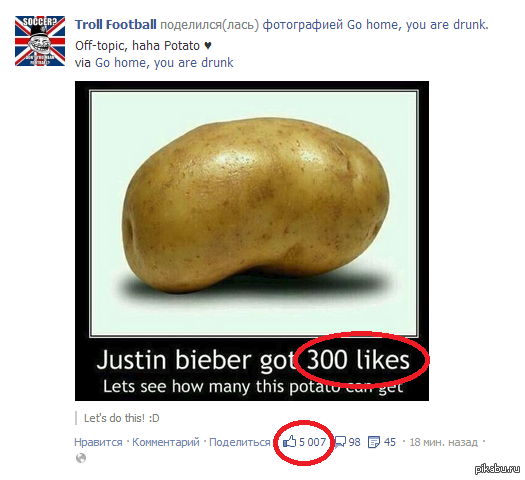Open the Troll Football page link
Viewport: 525px width, 480px height.
tap(116, 25)
